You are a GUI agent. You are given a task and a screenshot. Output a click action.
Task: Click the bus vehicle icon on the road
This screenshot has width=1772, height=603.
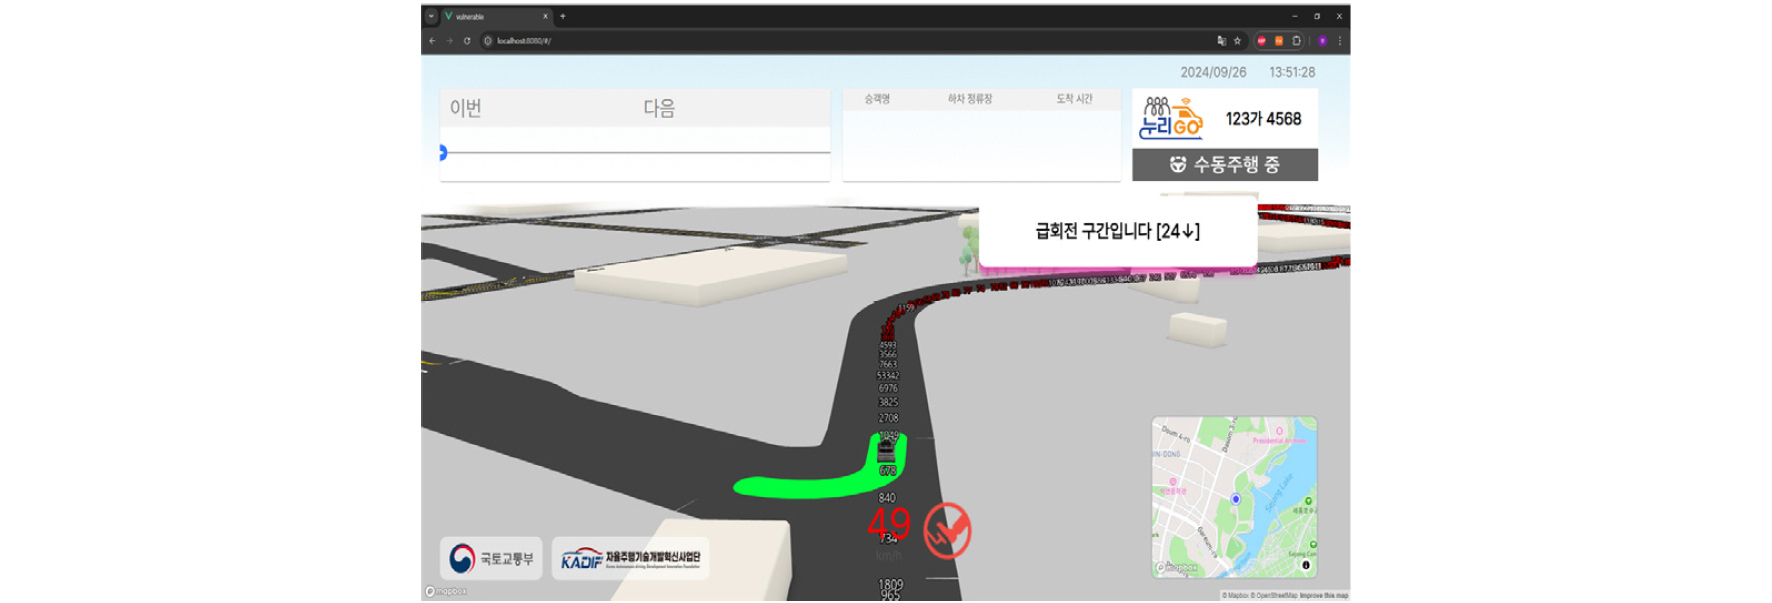(x=886, y=451)
